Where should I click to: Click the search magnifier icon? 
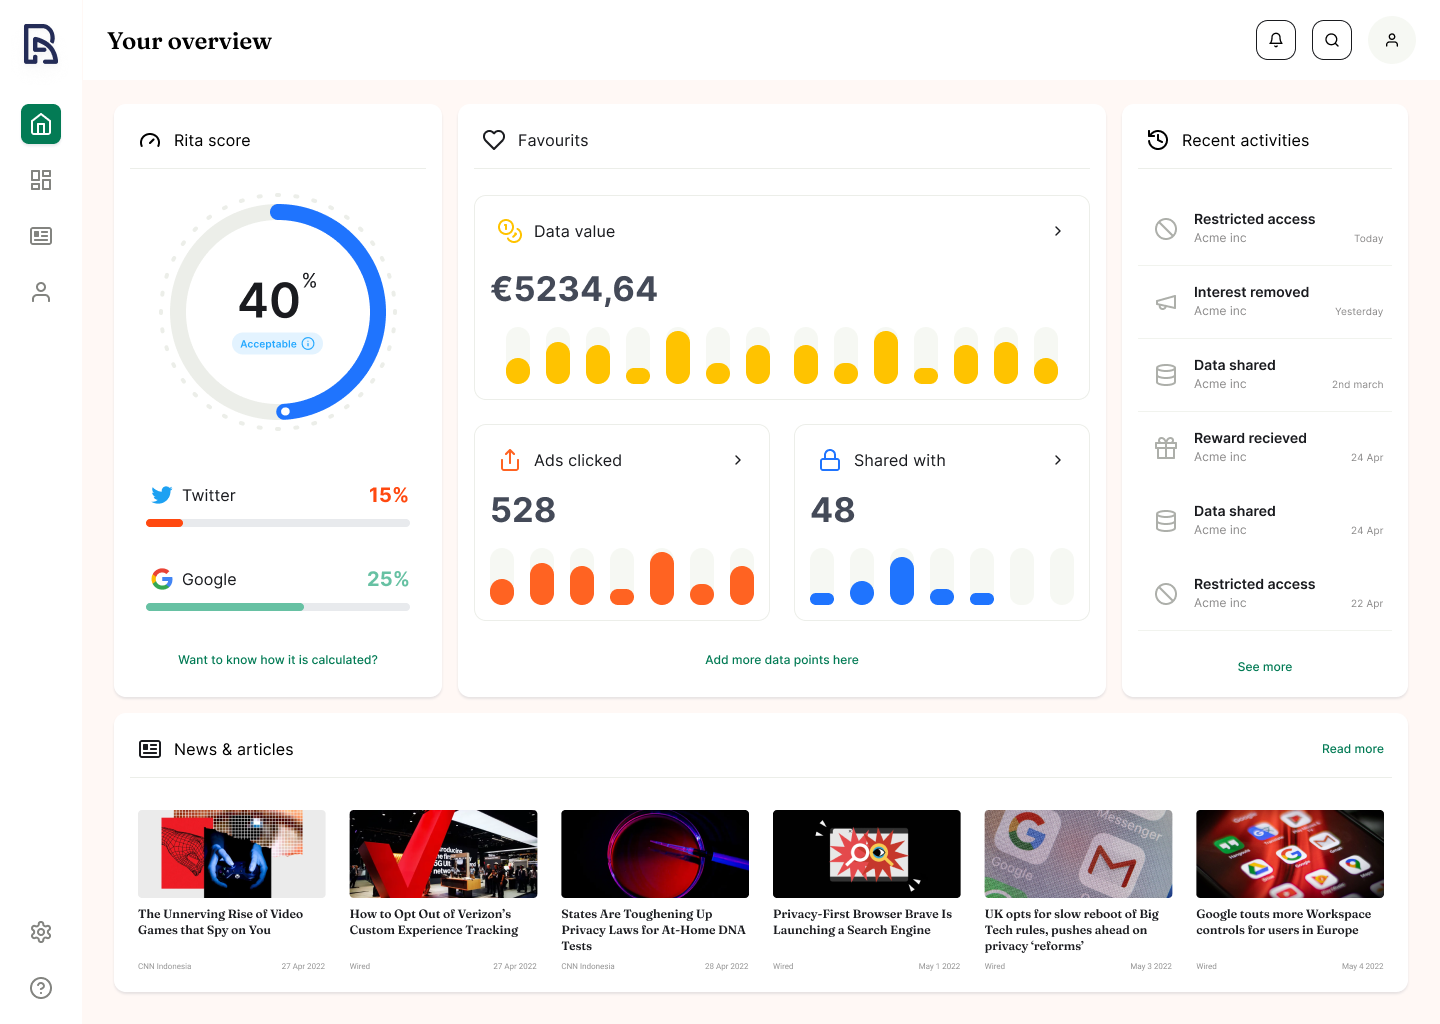point(1332,40)
